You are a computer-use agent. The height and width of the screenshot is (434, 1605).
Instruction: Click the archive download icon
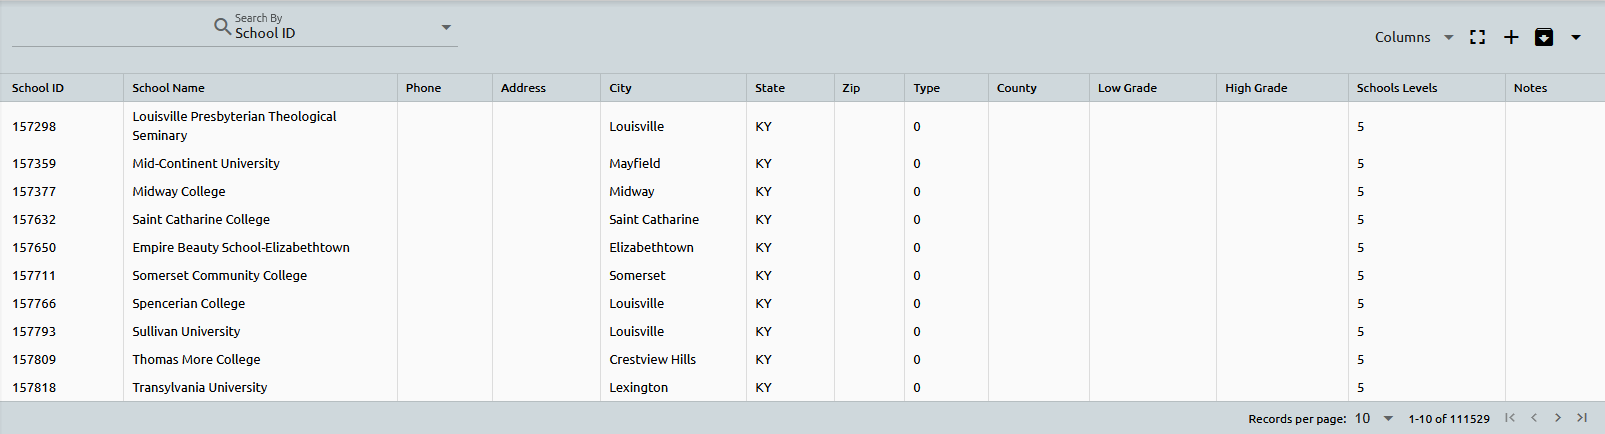coord(1544,37)
